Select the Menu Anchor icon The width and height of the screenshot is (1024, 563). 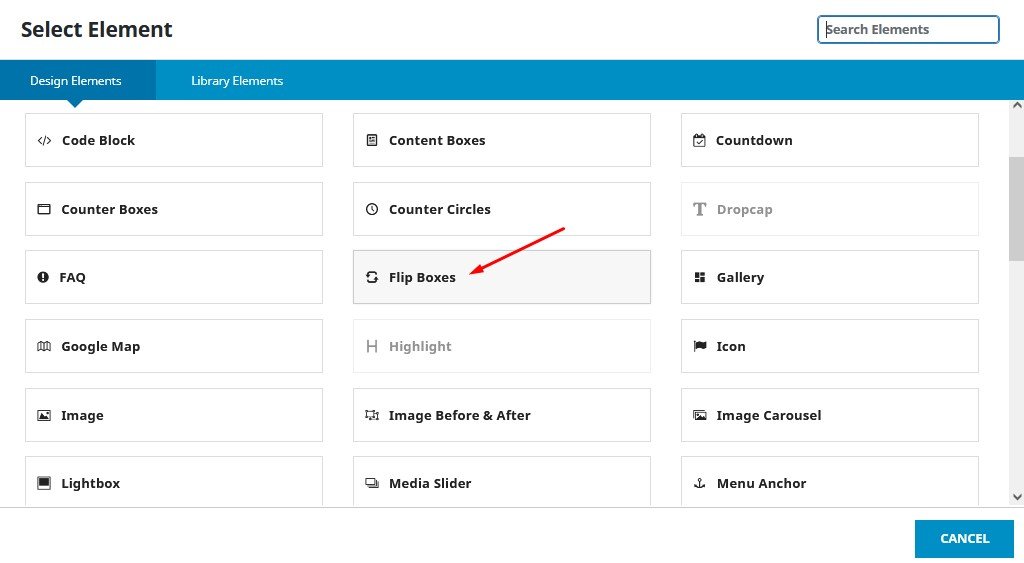point(700,484)
